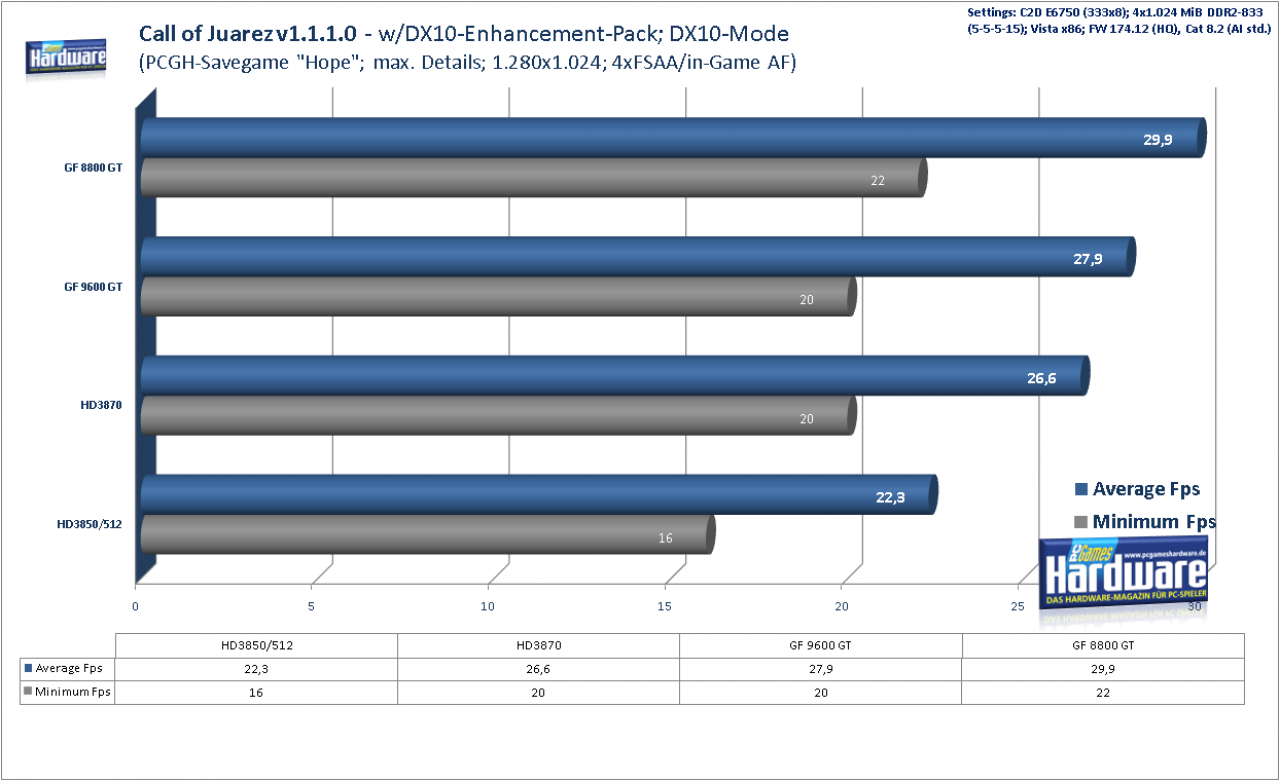Click the "HD3870" column header in the data table
This screenshot has height=781, width=1280.
(539, 645)
